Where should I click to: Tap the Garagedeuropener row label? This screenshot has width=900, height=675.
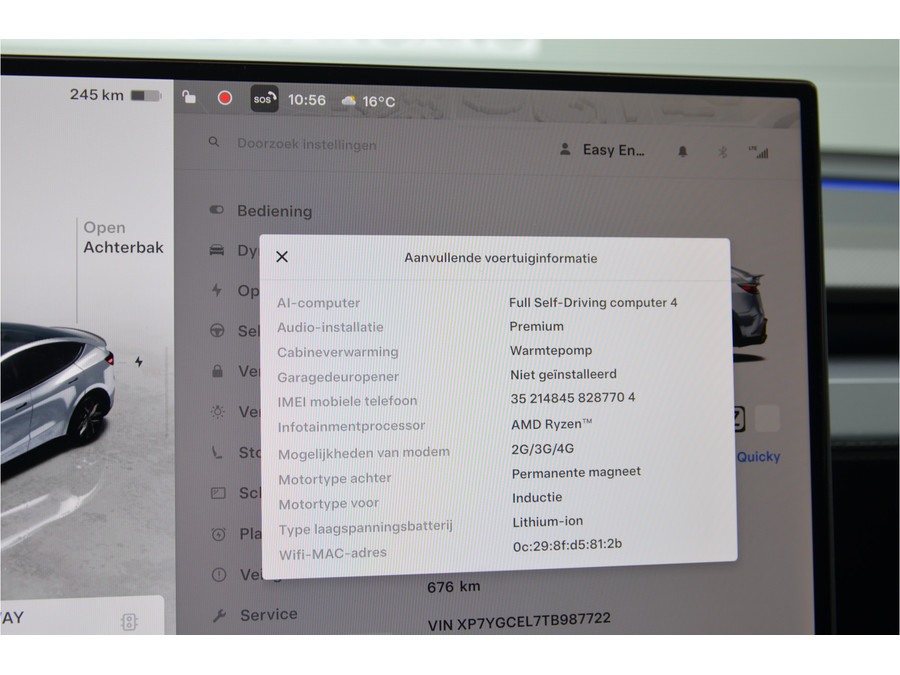(338, 377)
